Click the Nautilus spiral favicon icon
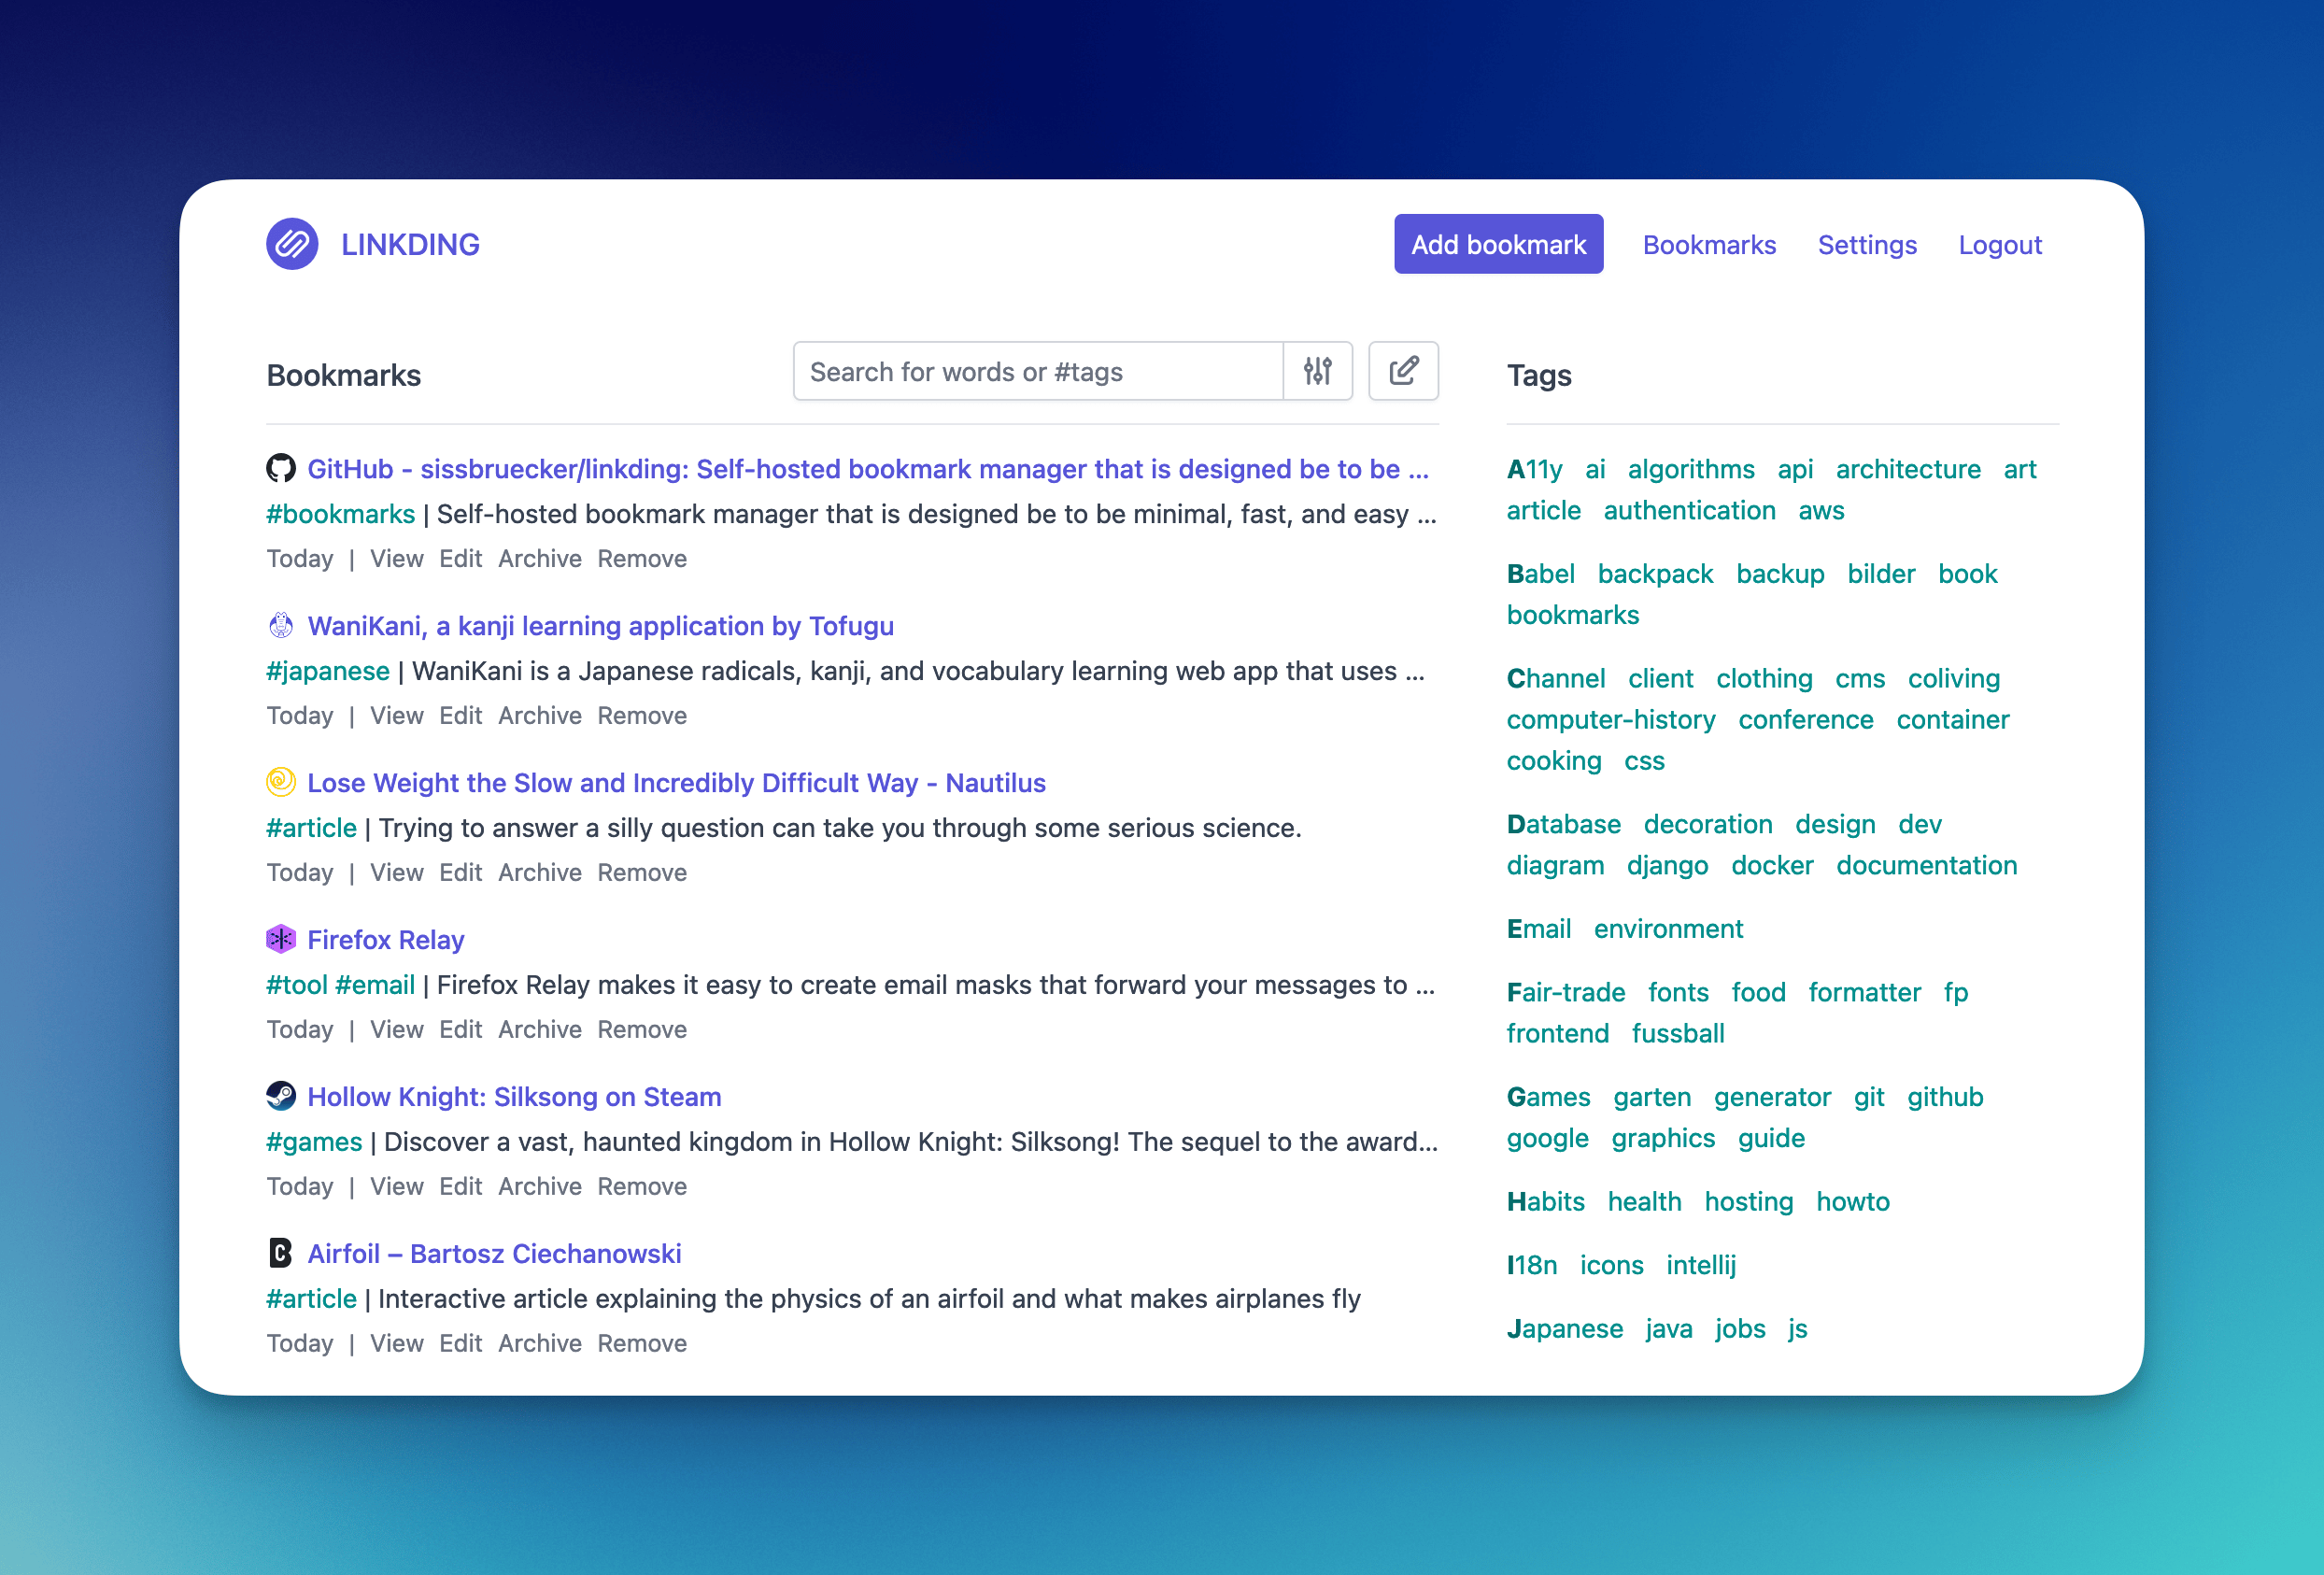The width and height of the screenshot is (2324, 1575). (281, 782)
